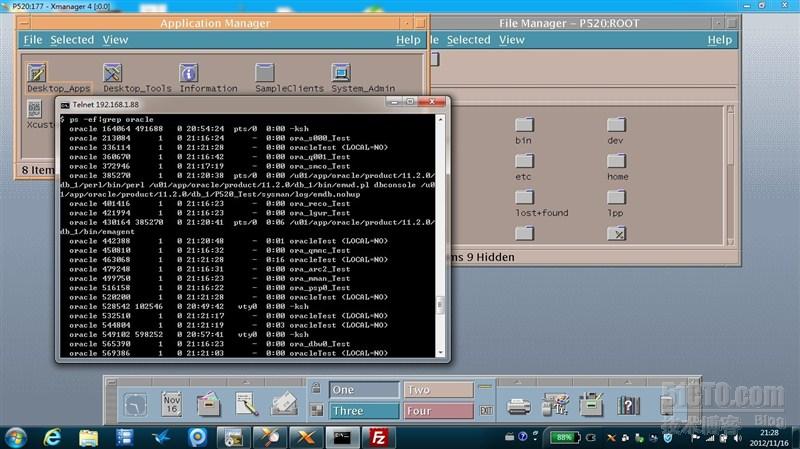Click the command prompt icon in taskbar
Viewport: 800px width, 449px height.
[342, 438]
